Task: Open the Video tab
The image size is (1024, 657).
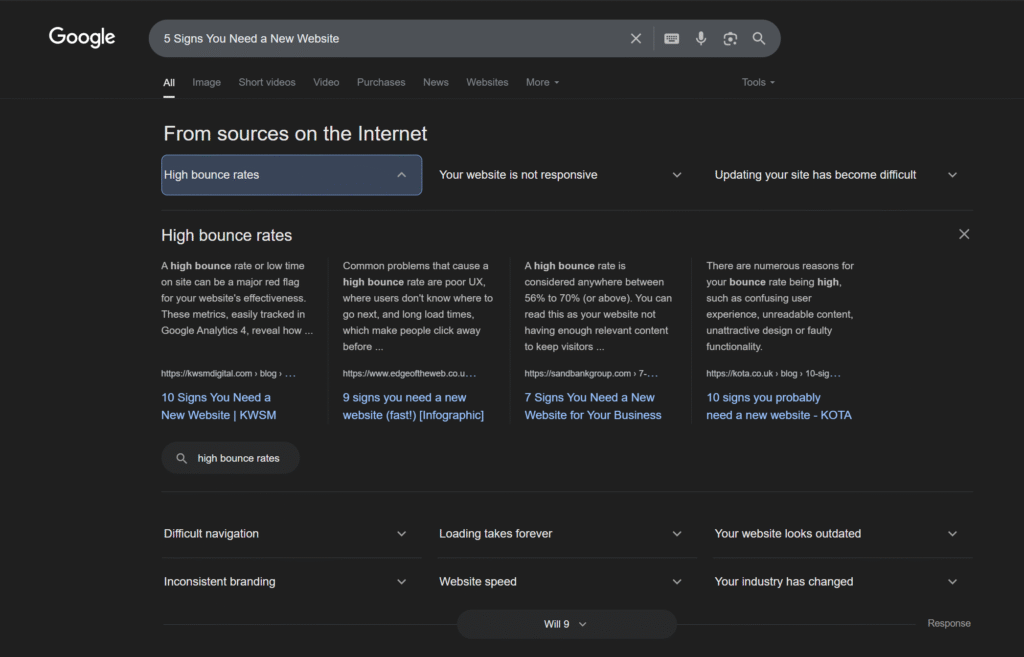Action: pyautogui.click(x=326, y=82)
